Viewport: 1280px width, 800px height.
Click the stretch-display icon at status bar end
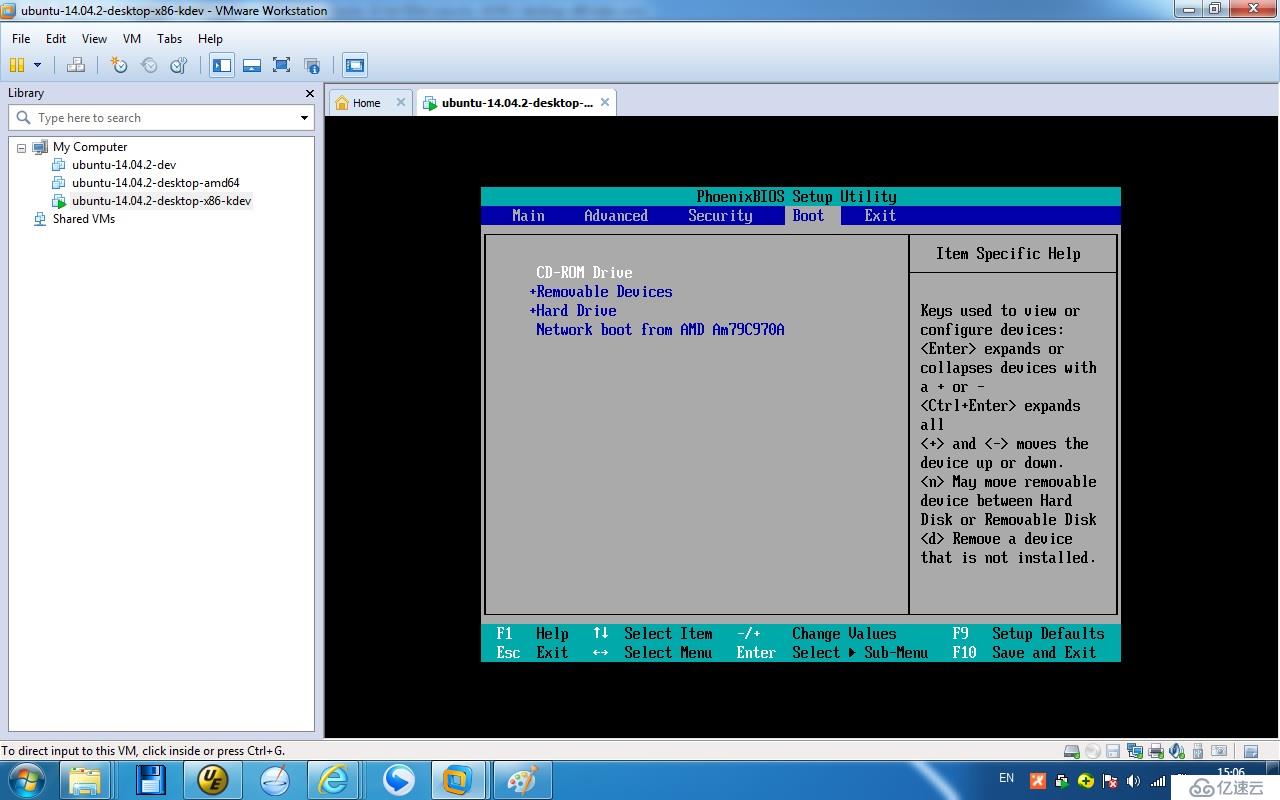click(1251, 751)
